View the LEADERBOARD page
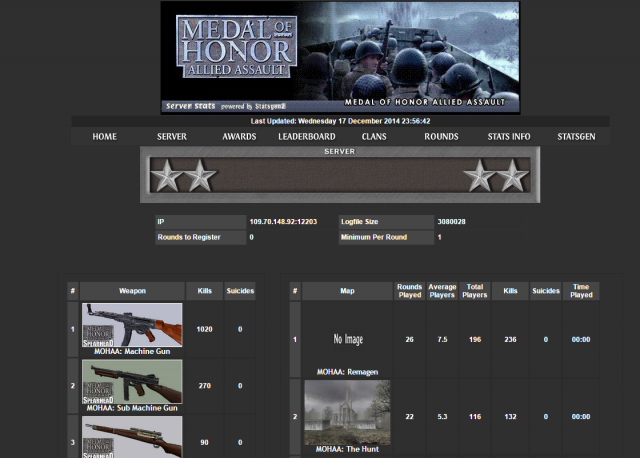The height and width of the screenshot is (458, 640). point(307,137)
